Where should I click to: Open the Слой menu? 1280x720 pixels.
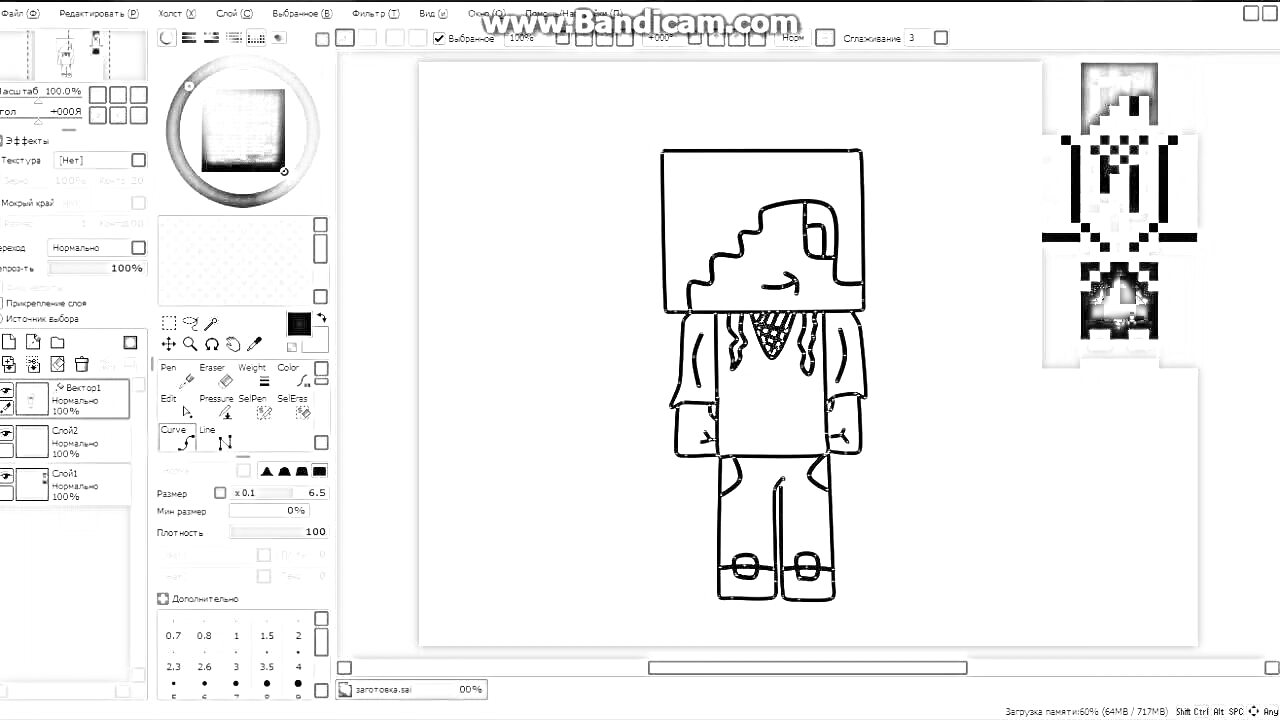234,14
